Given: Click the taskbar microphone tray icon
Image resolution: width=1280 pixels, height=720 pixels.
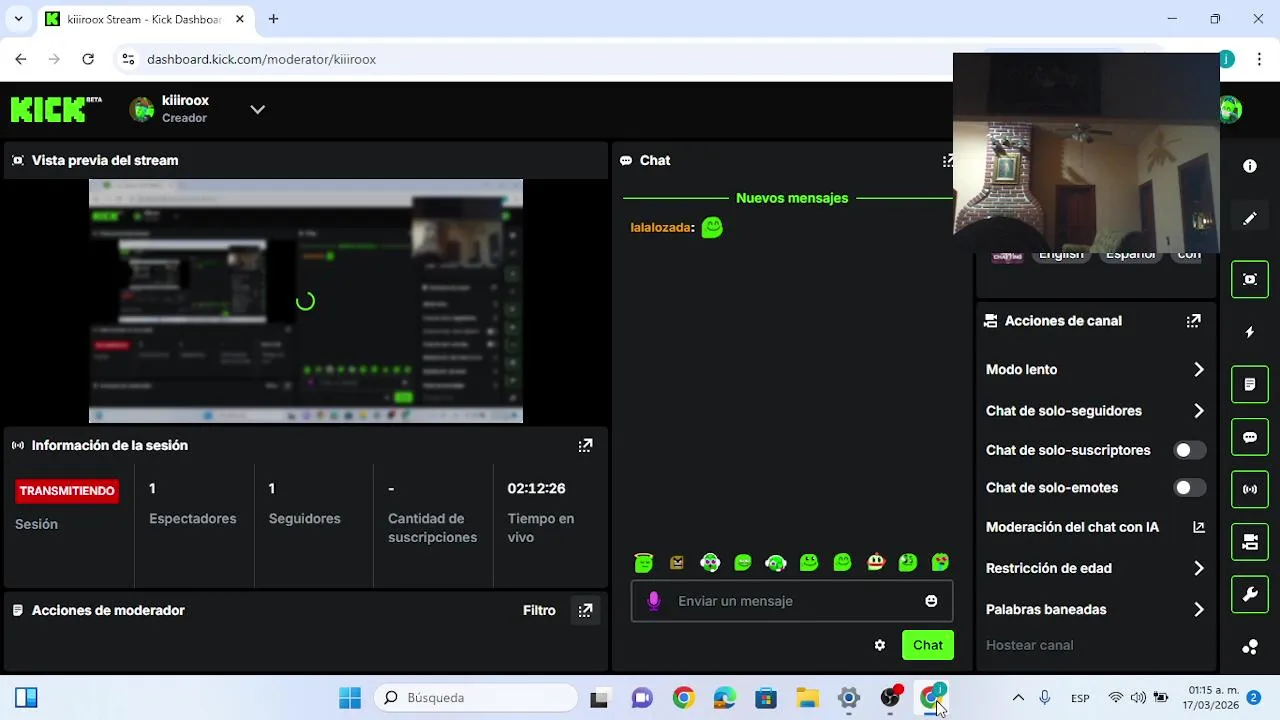Looking at the screenshot, I should 1045,698.
